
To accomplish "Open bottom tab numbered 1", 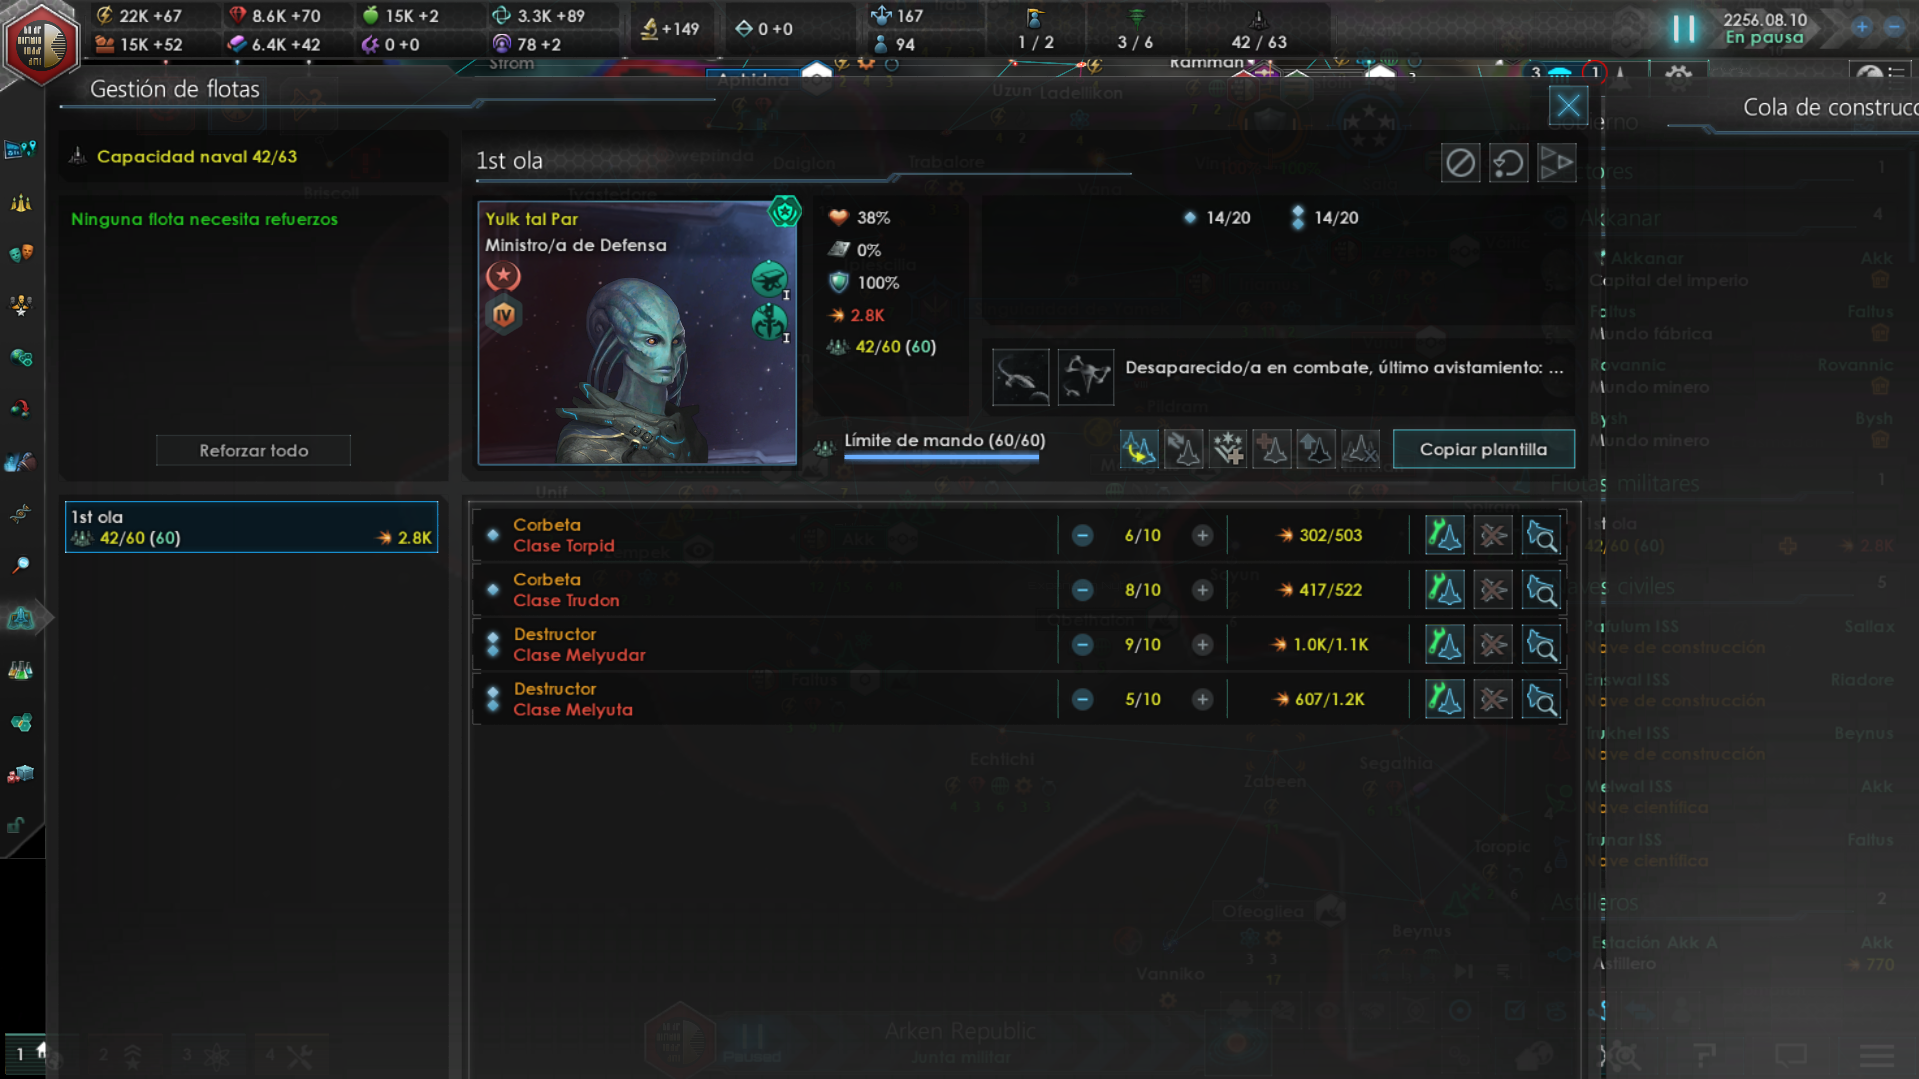I will 27,1053.
